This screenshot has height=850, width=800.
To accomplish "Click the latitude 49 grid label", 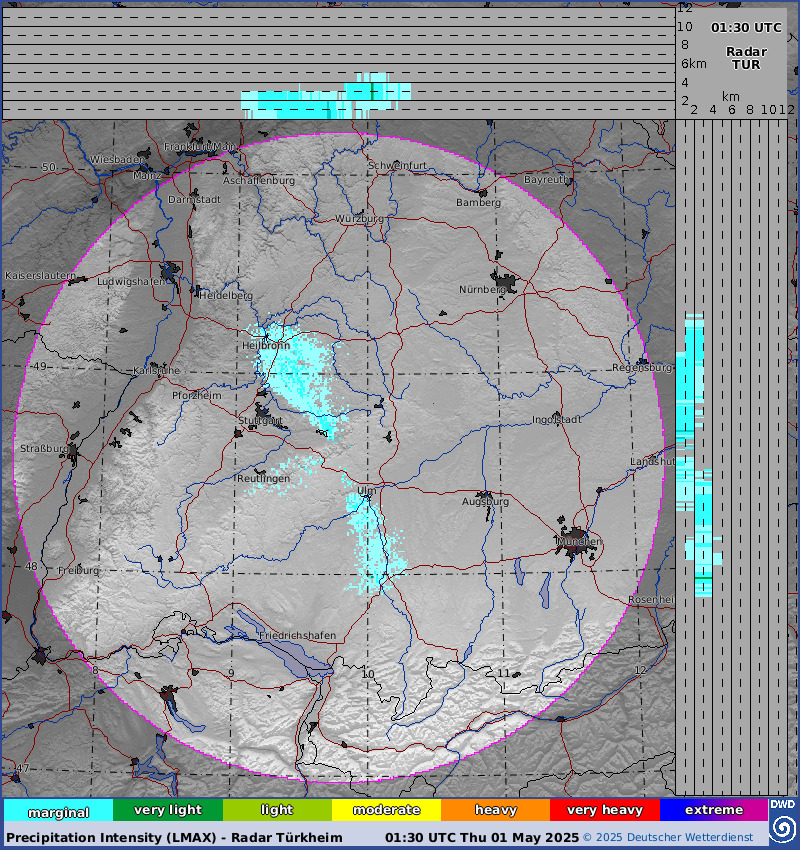I will pos(40,366).
